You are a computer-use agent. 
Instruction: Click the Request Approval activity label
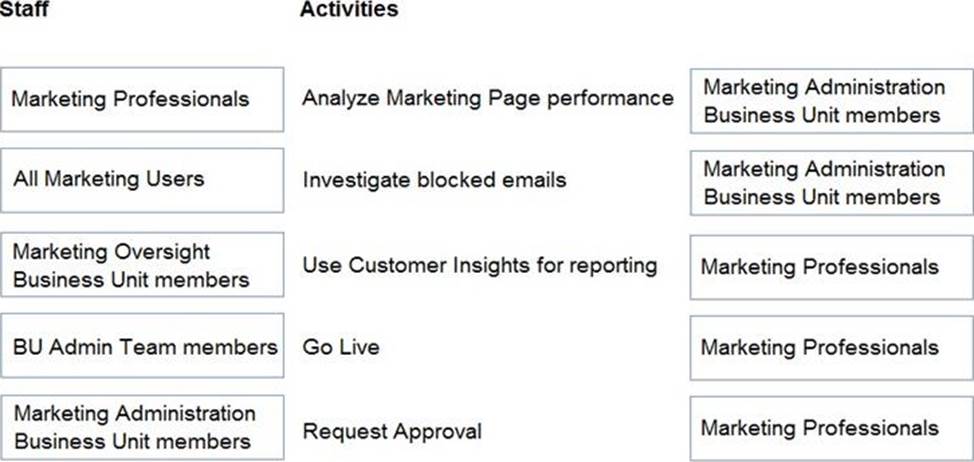click(392, 432)
